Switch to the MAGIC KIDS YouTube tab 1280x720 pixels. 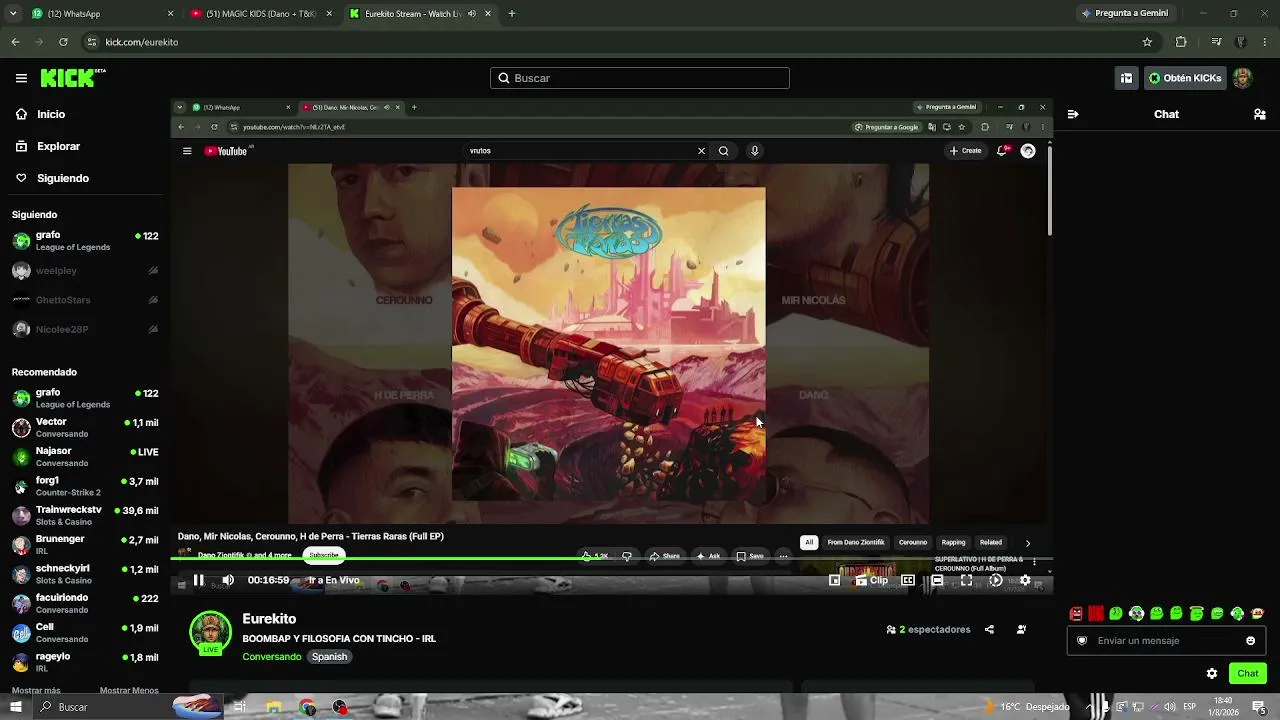[262, 14]
